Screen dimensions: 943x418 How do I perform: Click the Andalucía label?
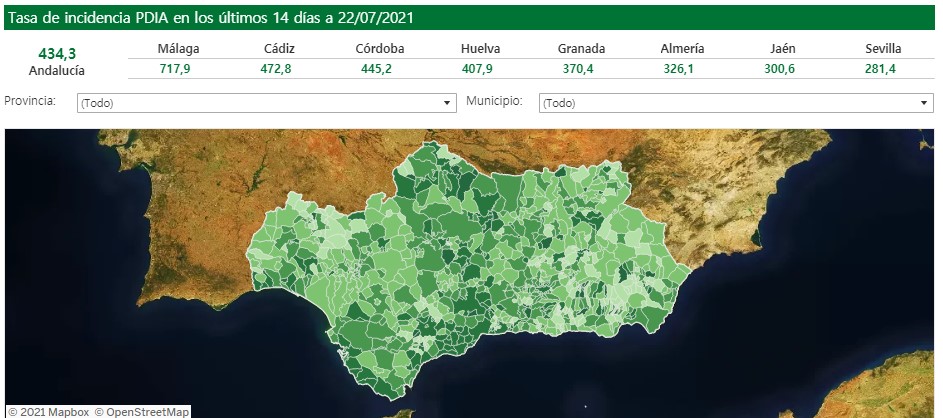(57, 71)
